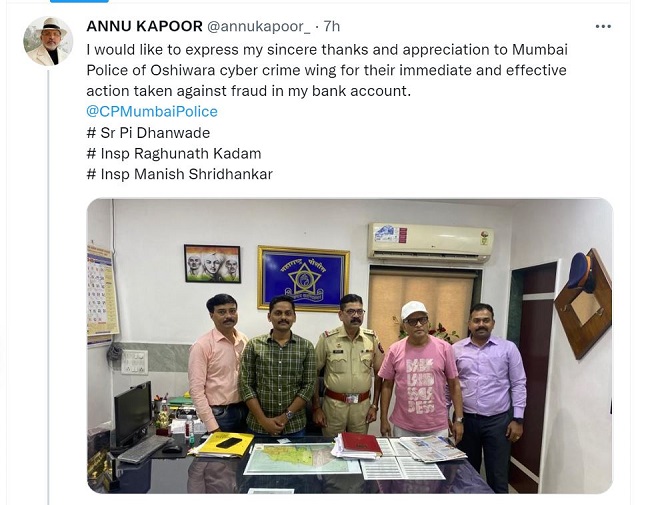Click the man in pink T-shirt in photo

pos(420,371)
